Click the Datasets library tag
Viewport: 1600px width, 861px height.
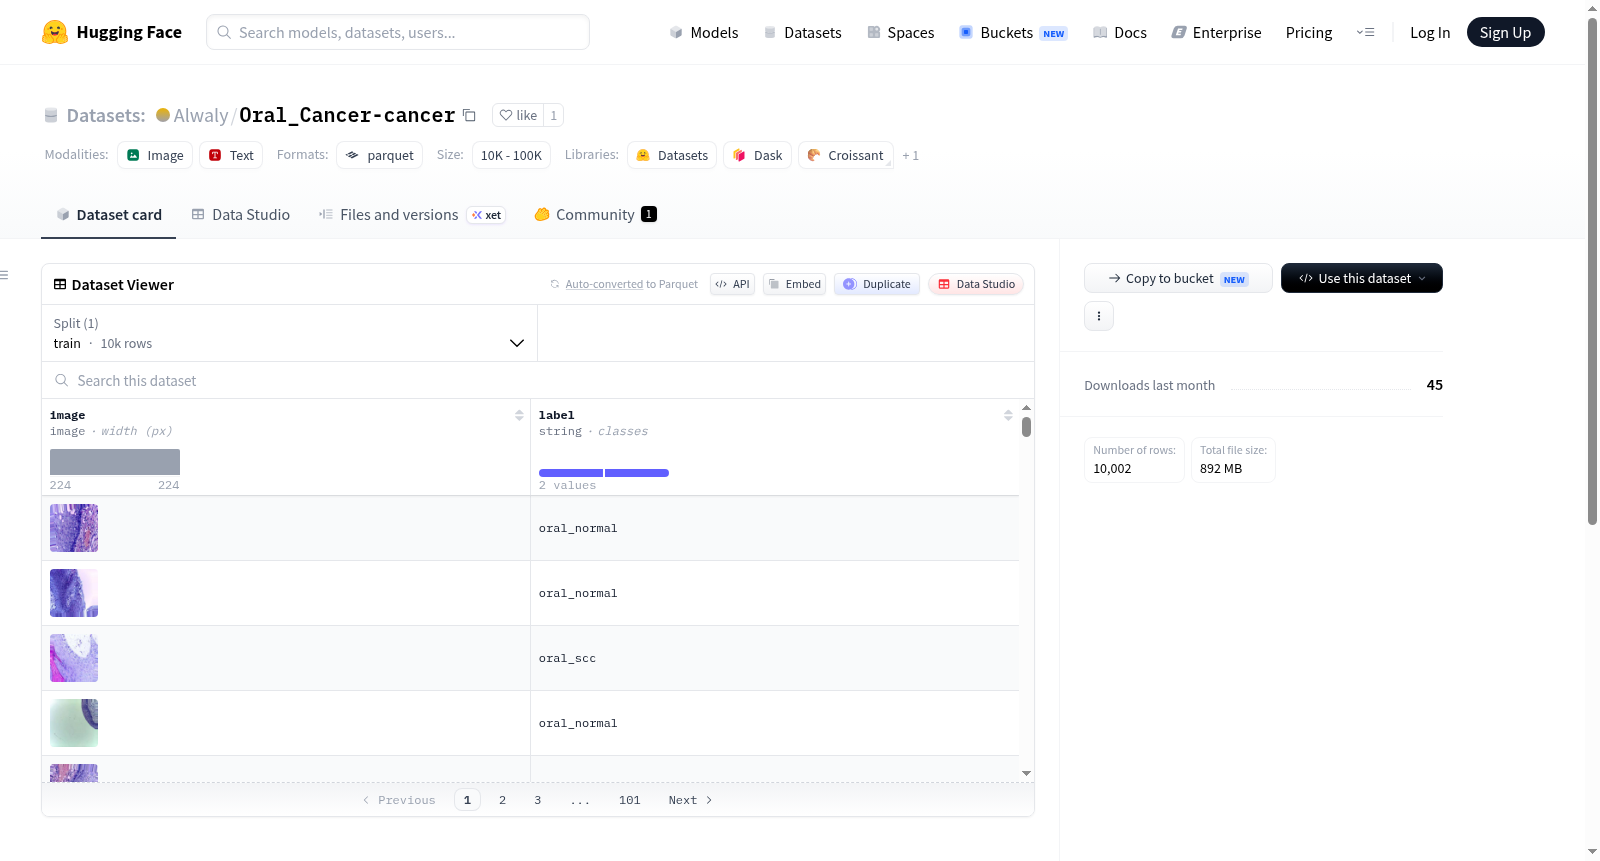pos(672,155)
